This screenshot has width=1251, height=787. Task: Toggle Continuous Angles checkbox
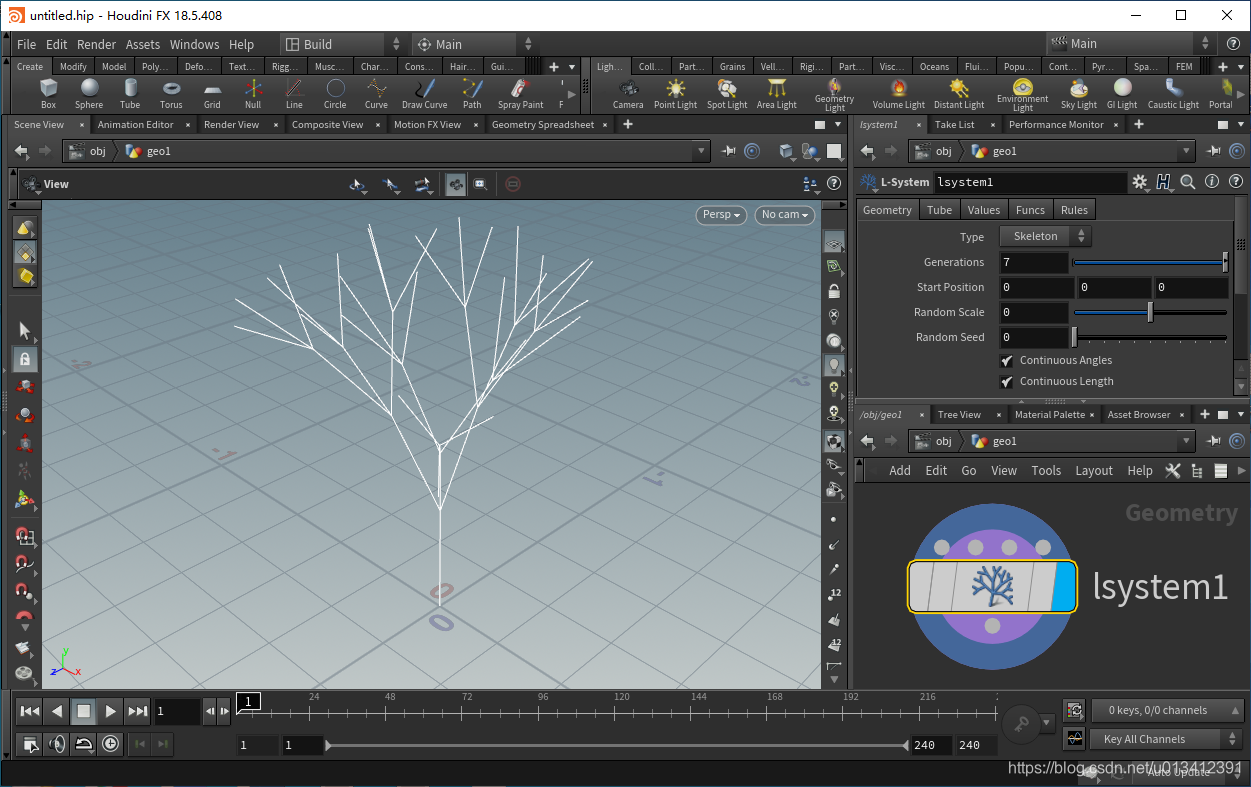point(1007,360)
